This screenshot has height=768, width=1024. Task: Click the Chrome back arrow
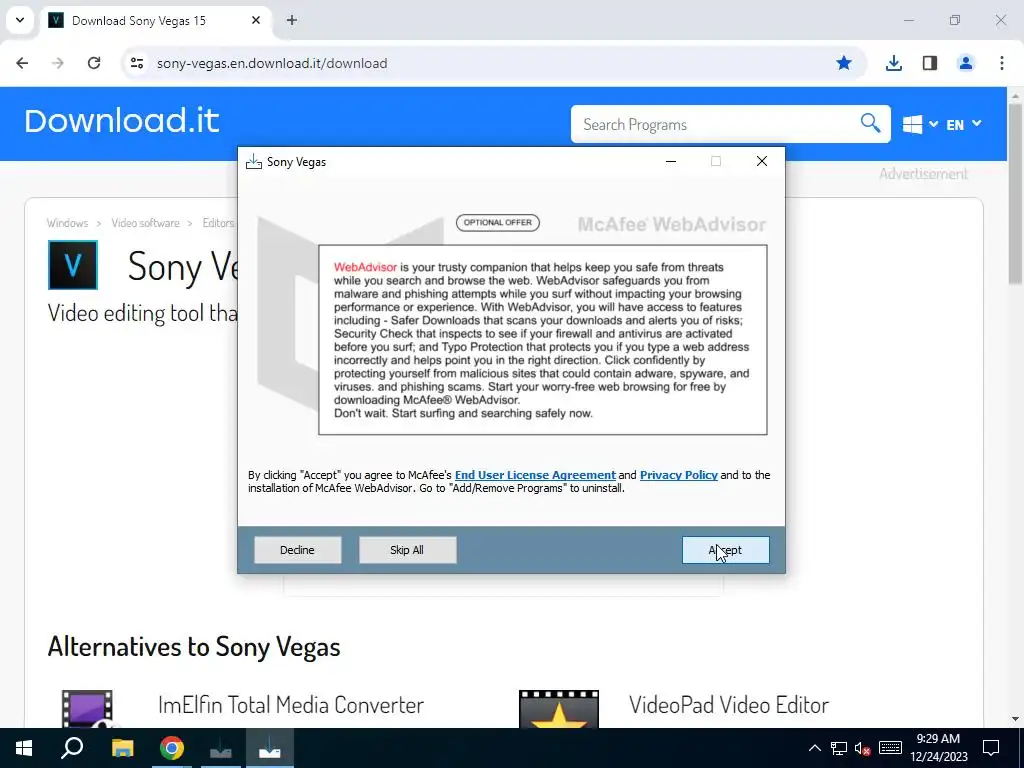(22, 63)
